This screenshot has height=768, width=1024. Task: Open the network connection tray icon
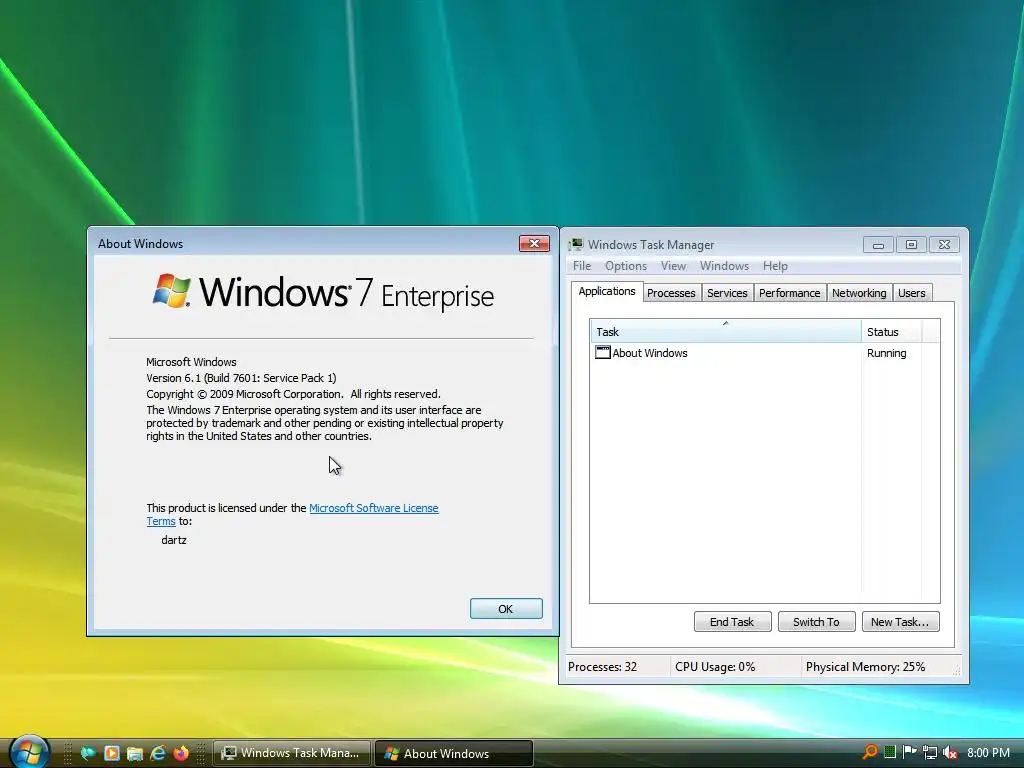(x=930, y=753)
